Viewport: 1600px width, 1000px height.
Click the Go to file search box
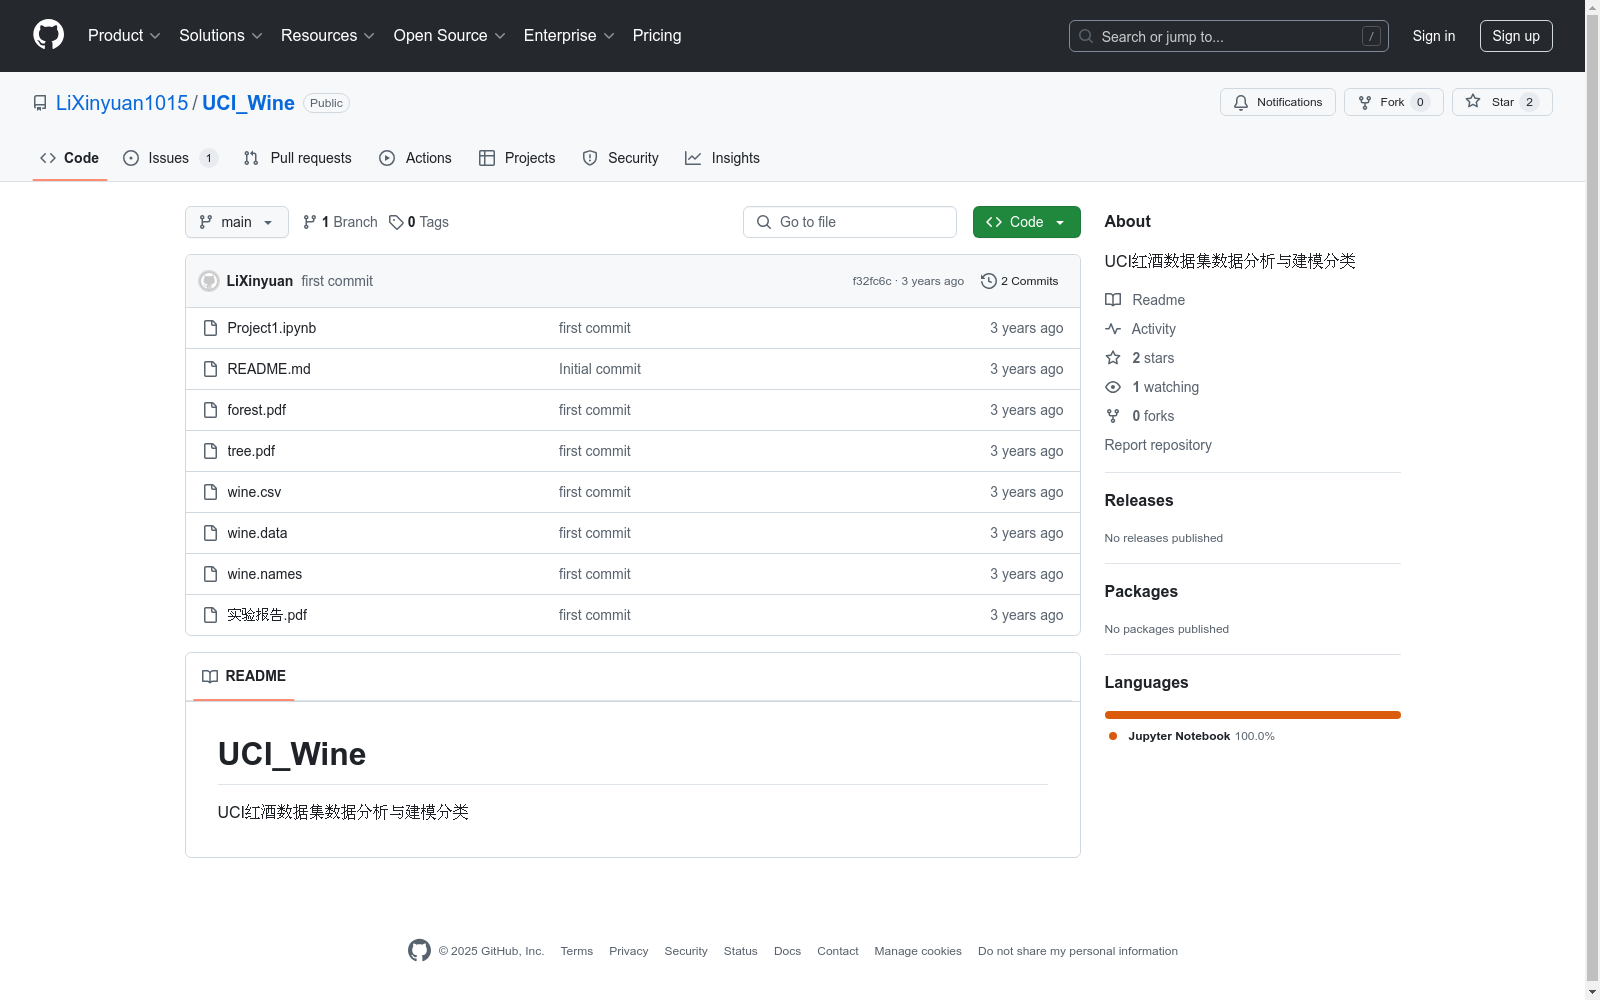tap(850, 222)
